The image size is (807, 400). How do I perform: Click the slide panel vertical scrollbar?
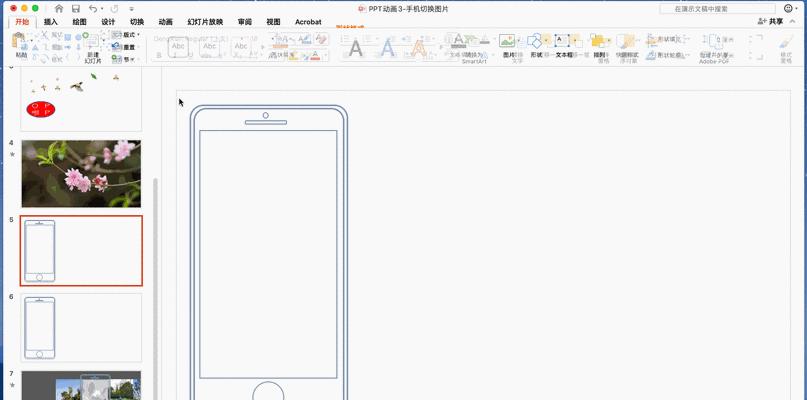point(155,288)
